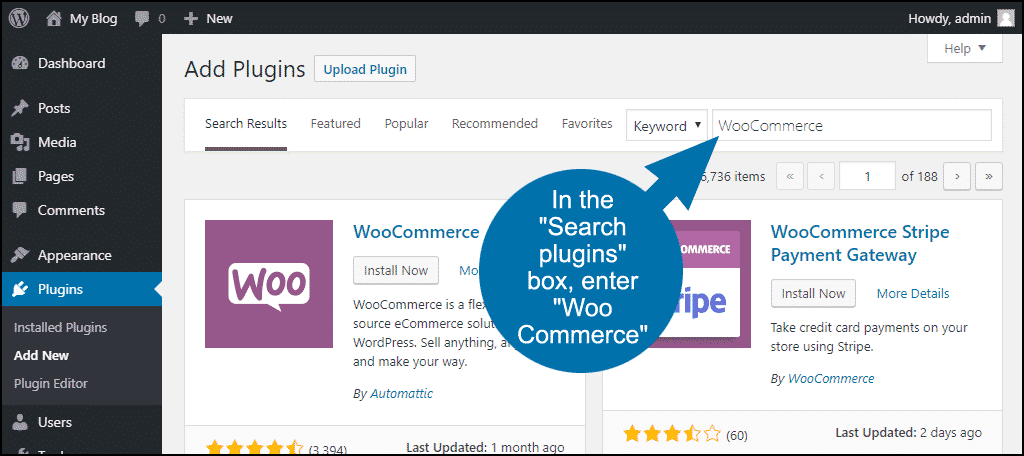Switch to the Popular tab
This screenshot has height=456, width=1024.
[x=406, y=124]
